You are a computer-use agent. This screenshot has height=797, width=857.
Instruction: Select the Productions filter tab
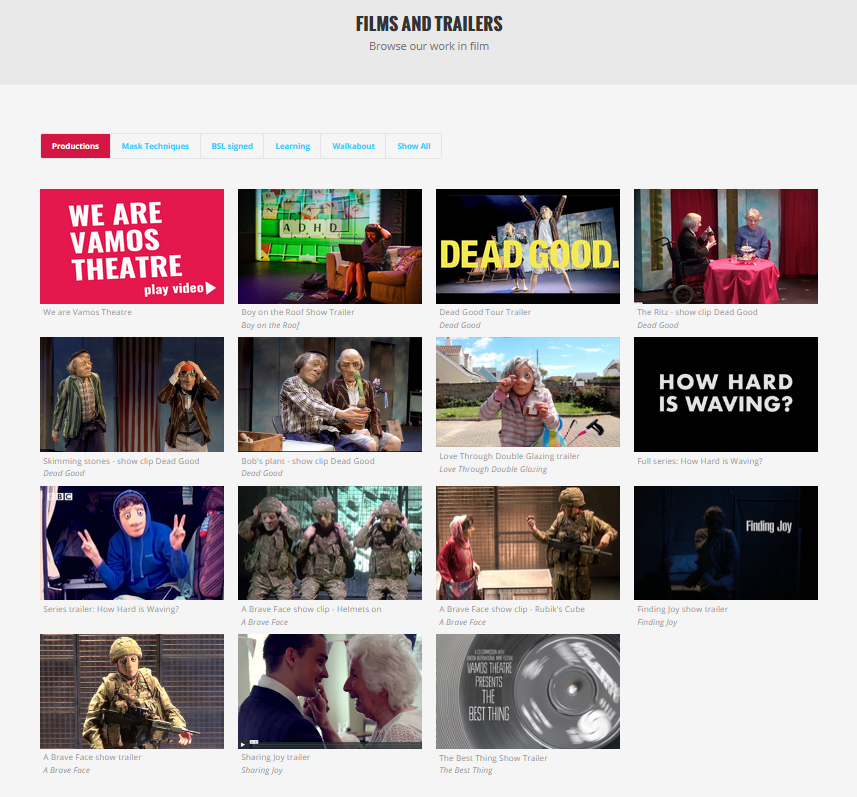(75, 145)
